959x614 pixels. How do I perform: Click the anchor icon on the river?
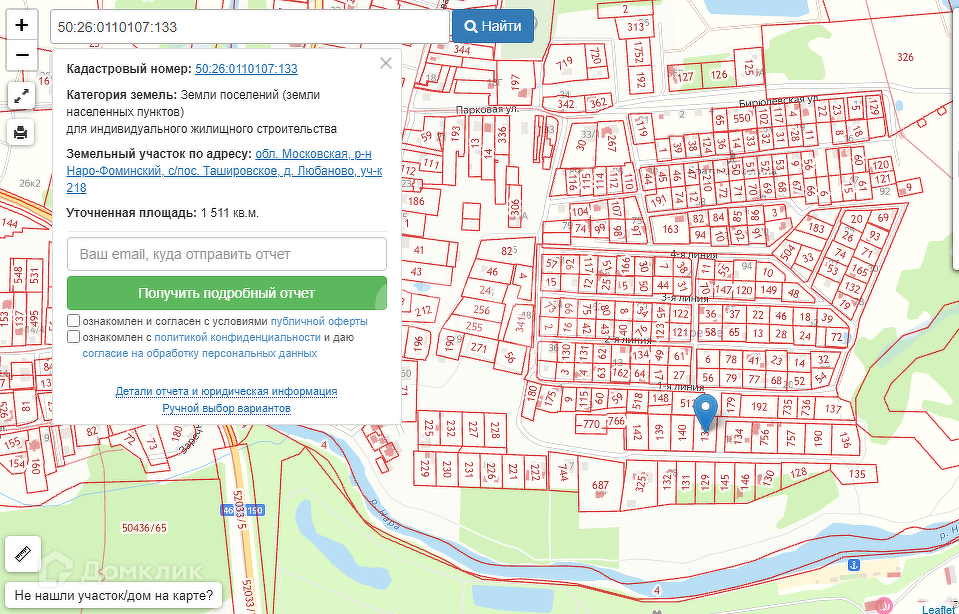[856, 563]
